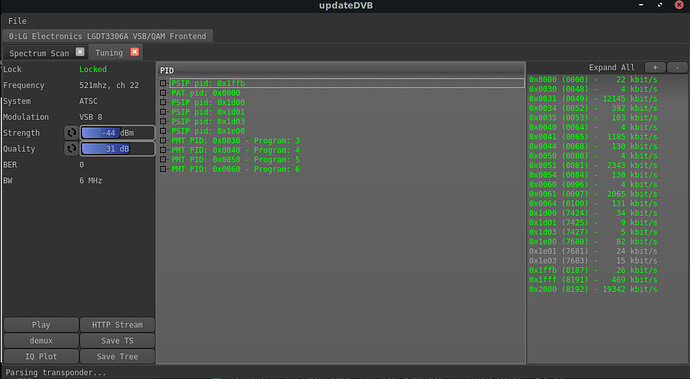The width and height of the screenshot is (690, 379).
Task: Close the updateDVB window
Action: [679, 5]
